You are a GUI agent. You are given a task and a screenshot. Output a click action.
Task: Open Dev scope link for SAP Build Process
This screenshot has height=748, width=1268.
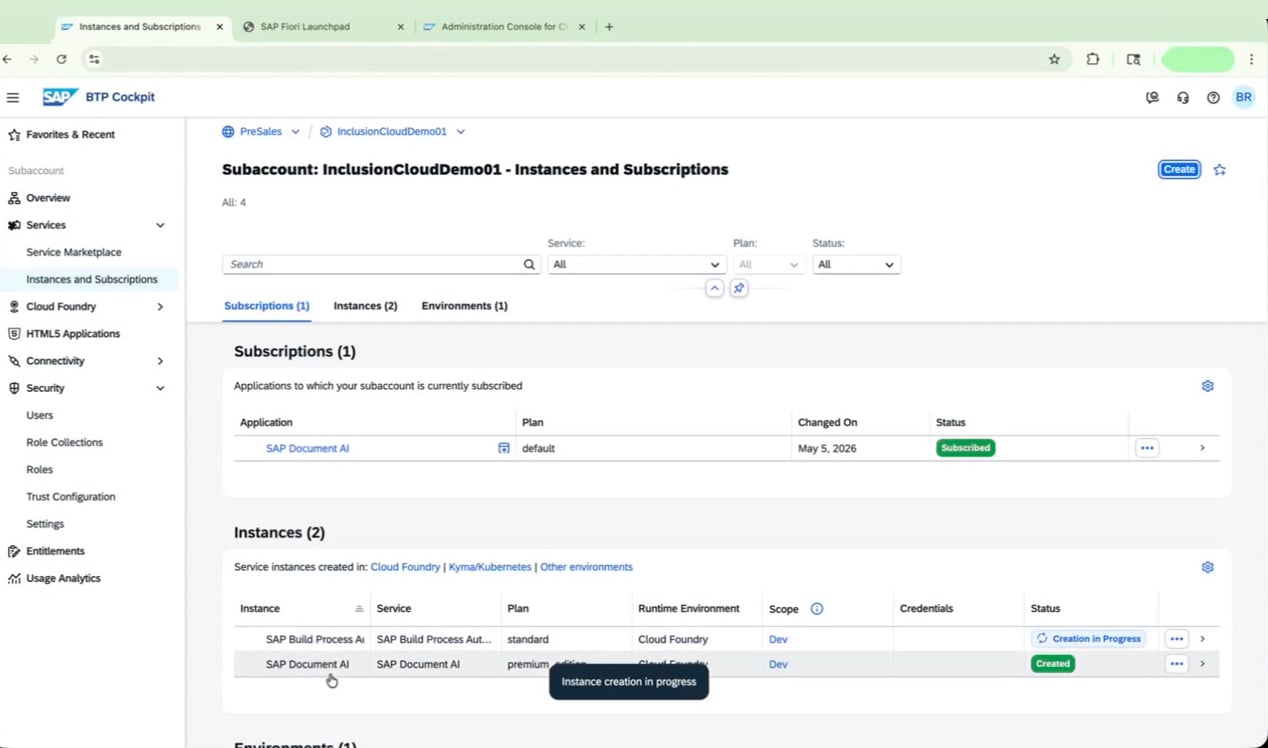pos(778,639)
